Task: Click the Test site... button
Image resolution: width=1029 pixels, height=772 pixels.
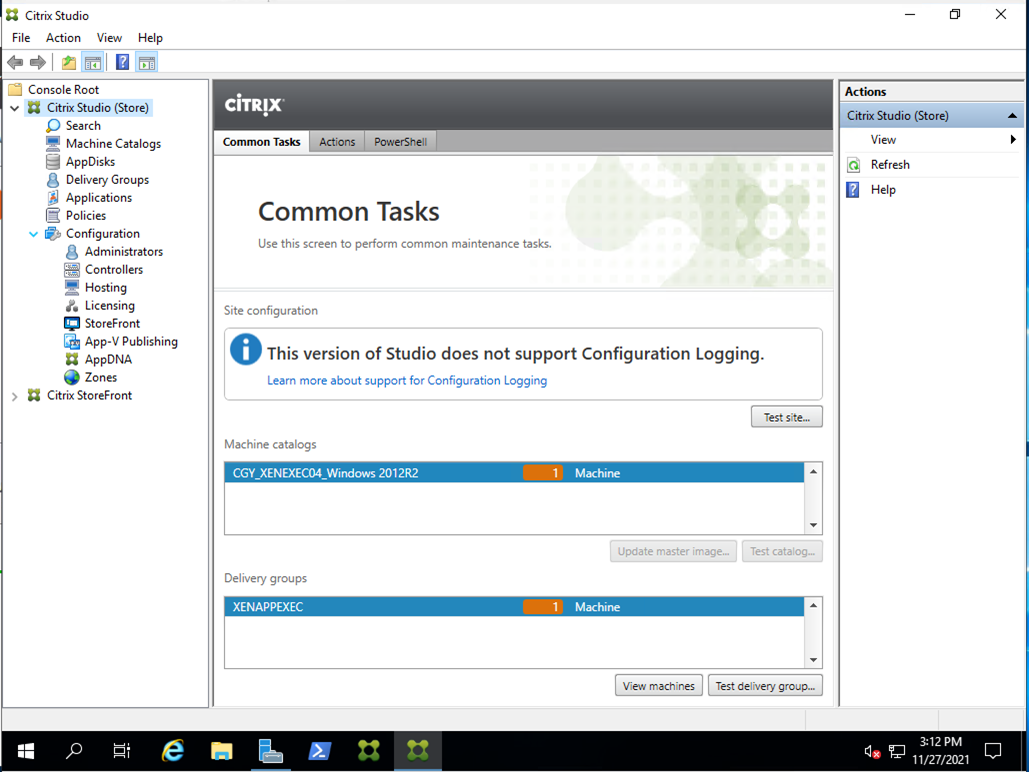Action: click(787, 418)
